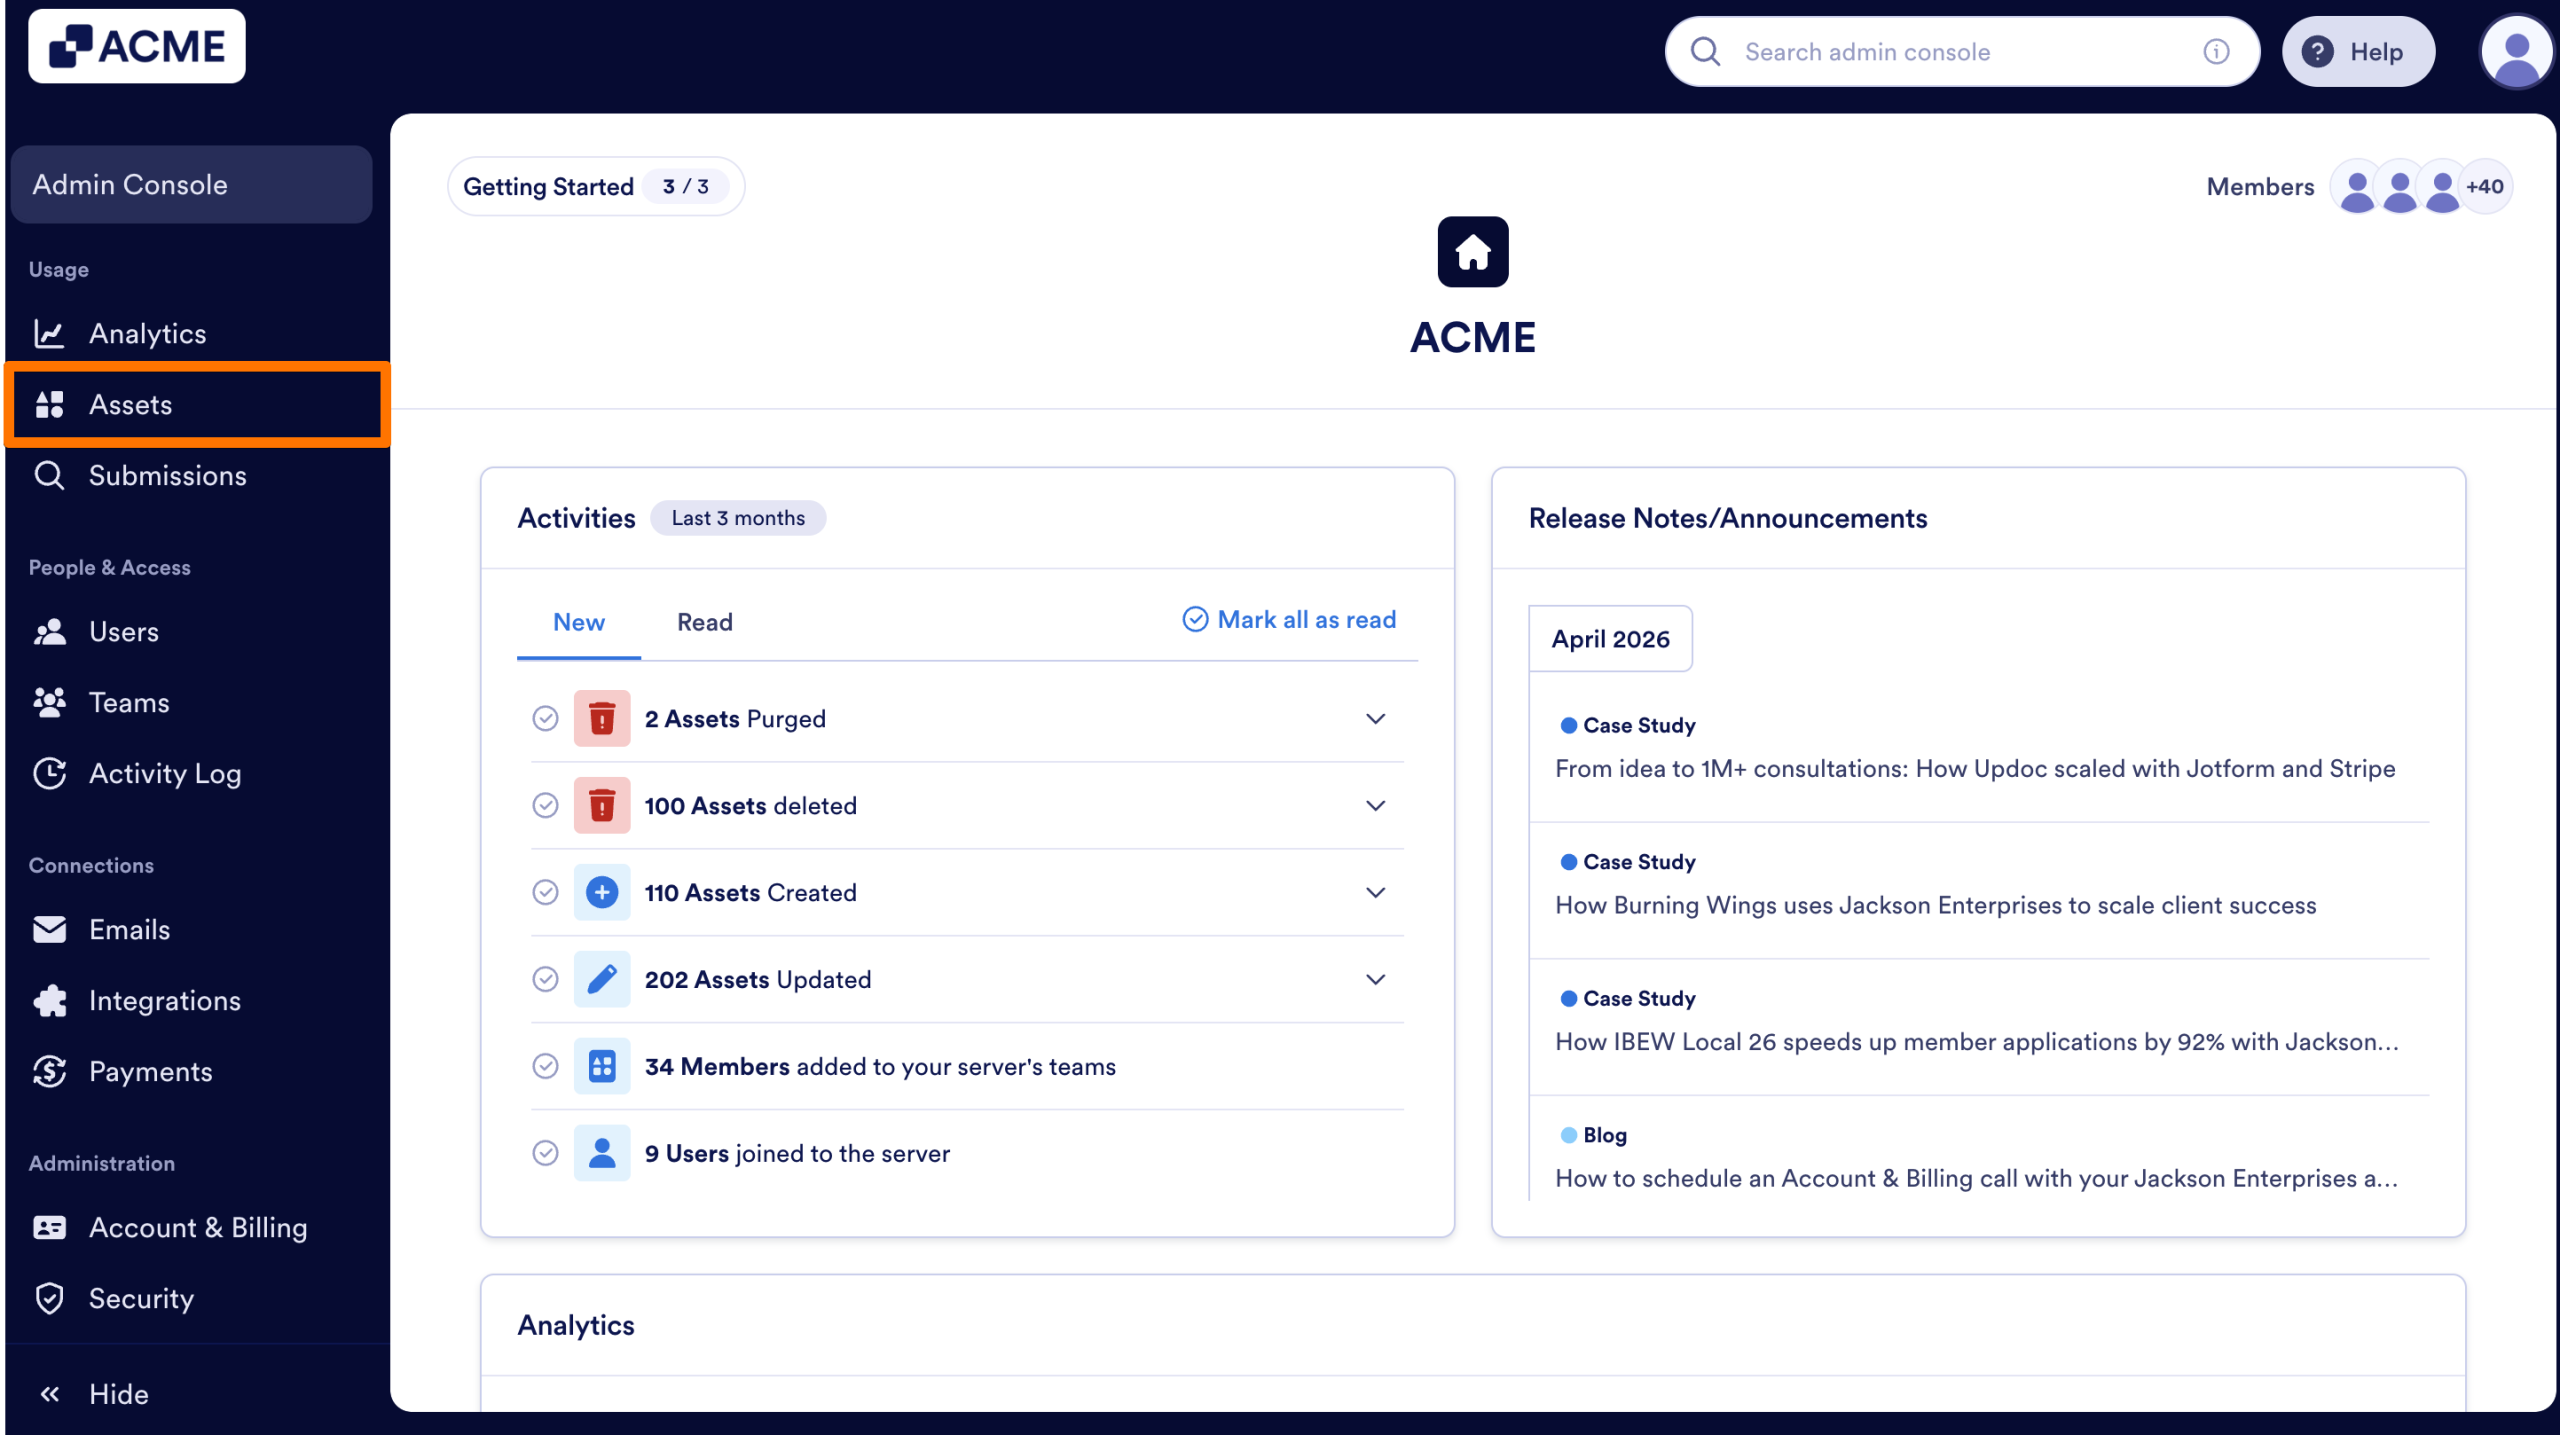Click the Search admin console field
Screen dimensions: 2560x1435
coord(1962,52)
